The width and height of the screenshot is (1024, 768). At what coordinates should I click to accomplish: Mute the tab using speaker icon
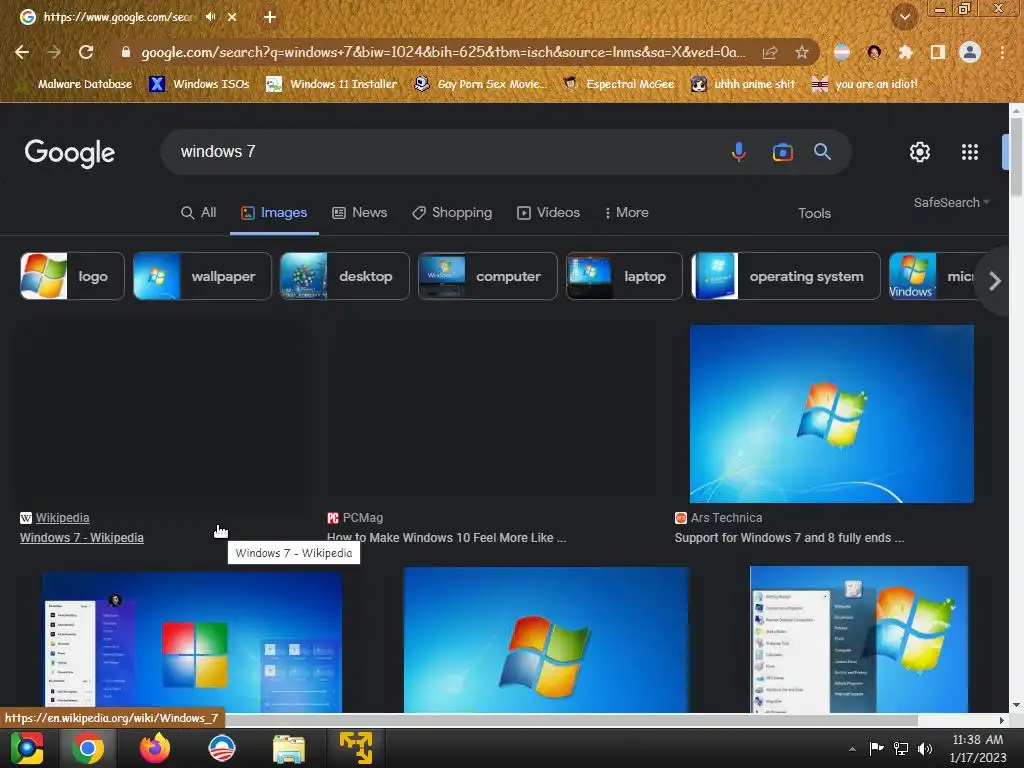210,17
